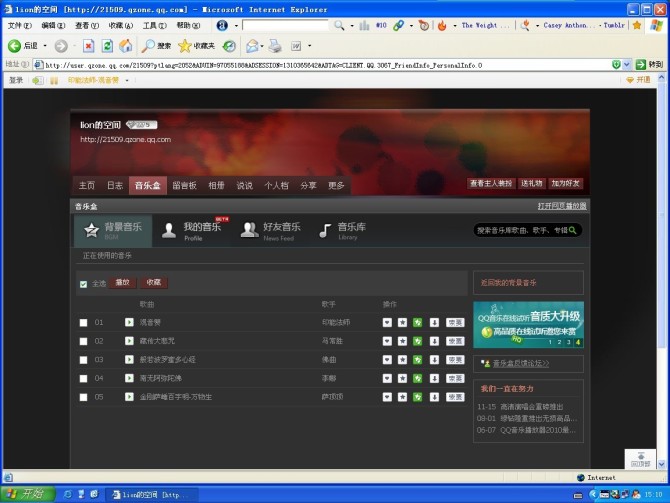Switch to the 留言板 tab
This screenshot has height=503, width=670.
click(184, 185)
